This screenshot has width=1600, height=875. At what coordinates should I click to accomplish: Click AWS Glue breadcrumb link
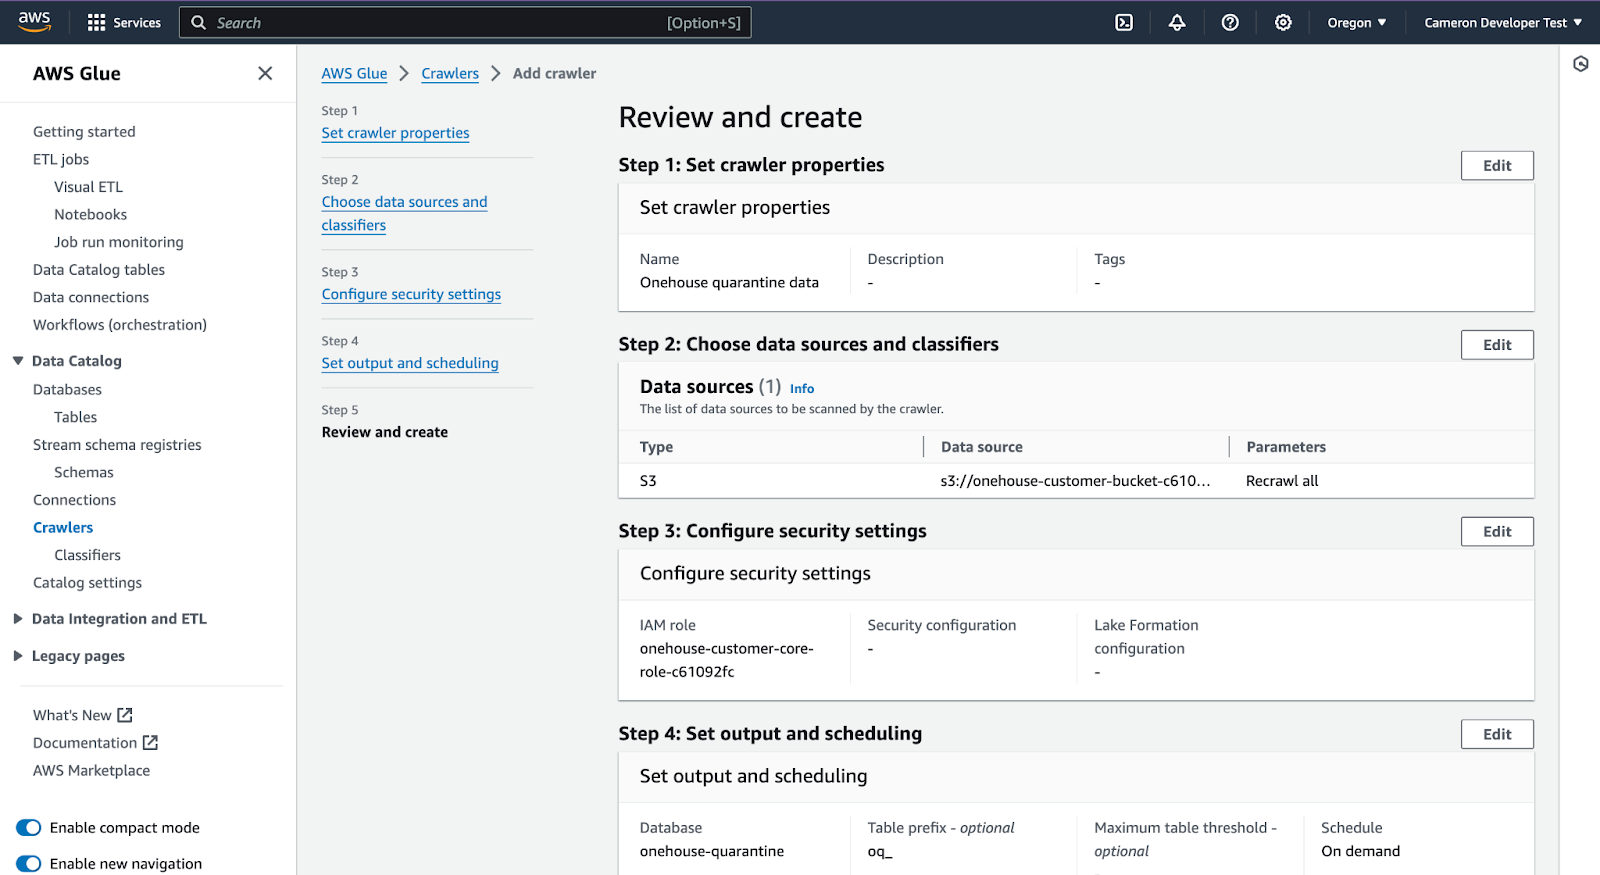point(354,73)
